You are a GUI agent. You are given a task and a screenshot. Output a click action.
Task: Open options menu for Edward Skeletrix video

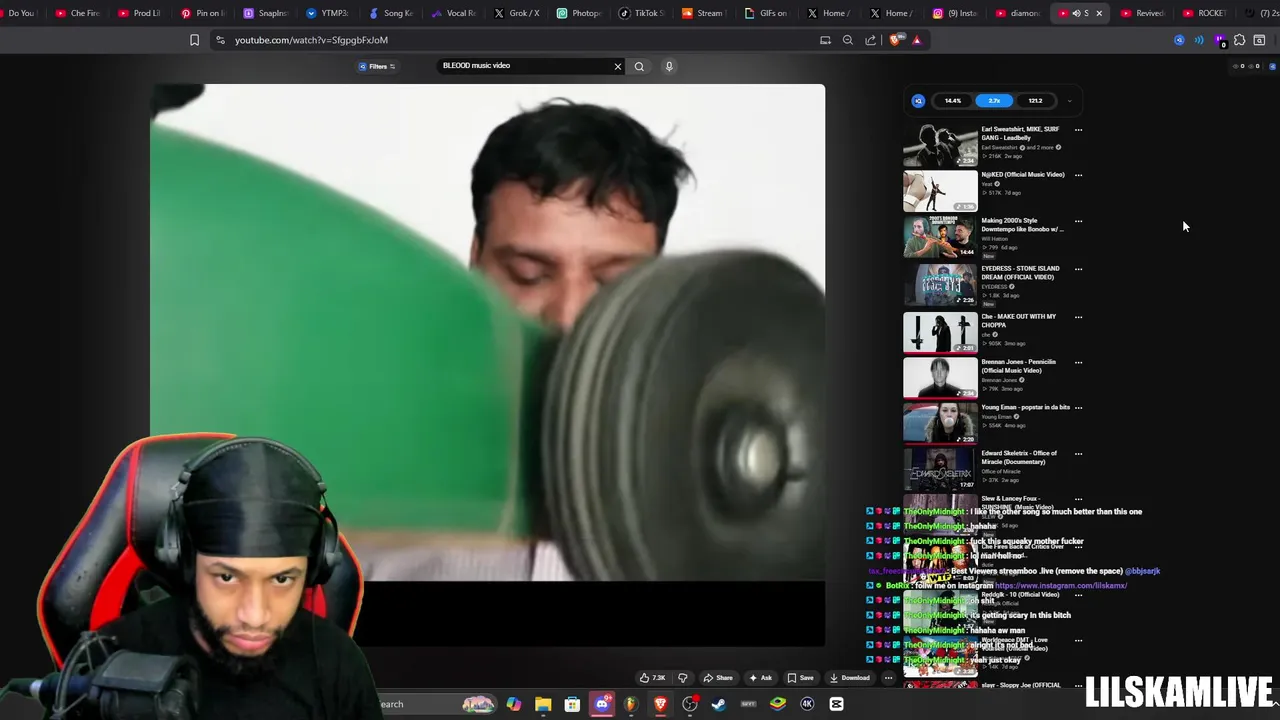pyautogui.click(x=1078, y=454)
